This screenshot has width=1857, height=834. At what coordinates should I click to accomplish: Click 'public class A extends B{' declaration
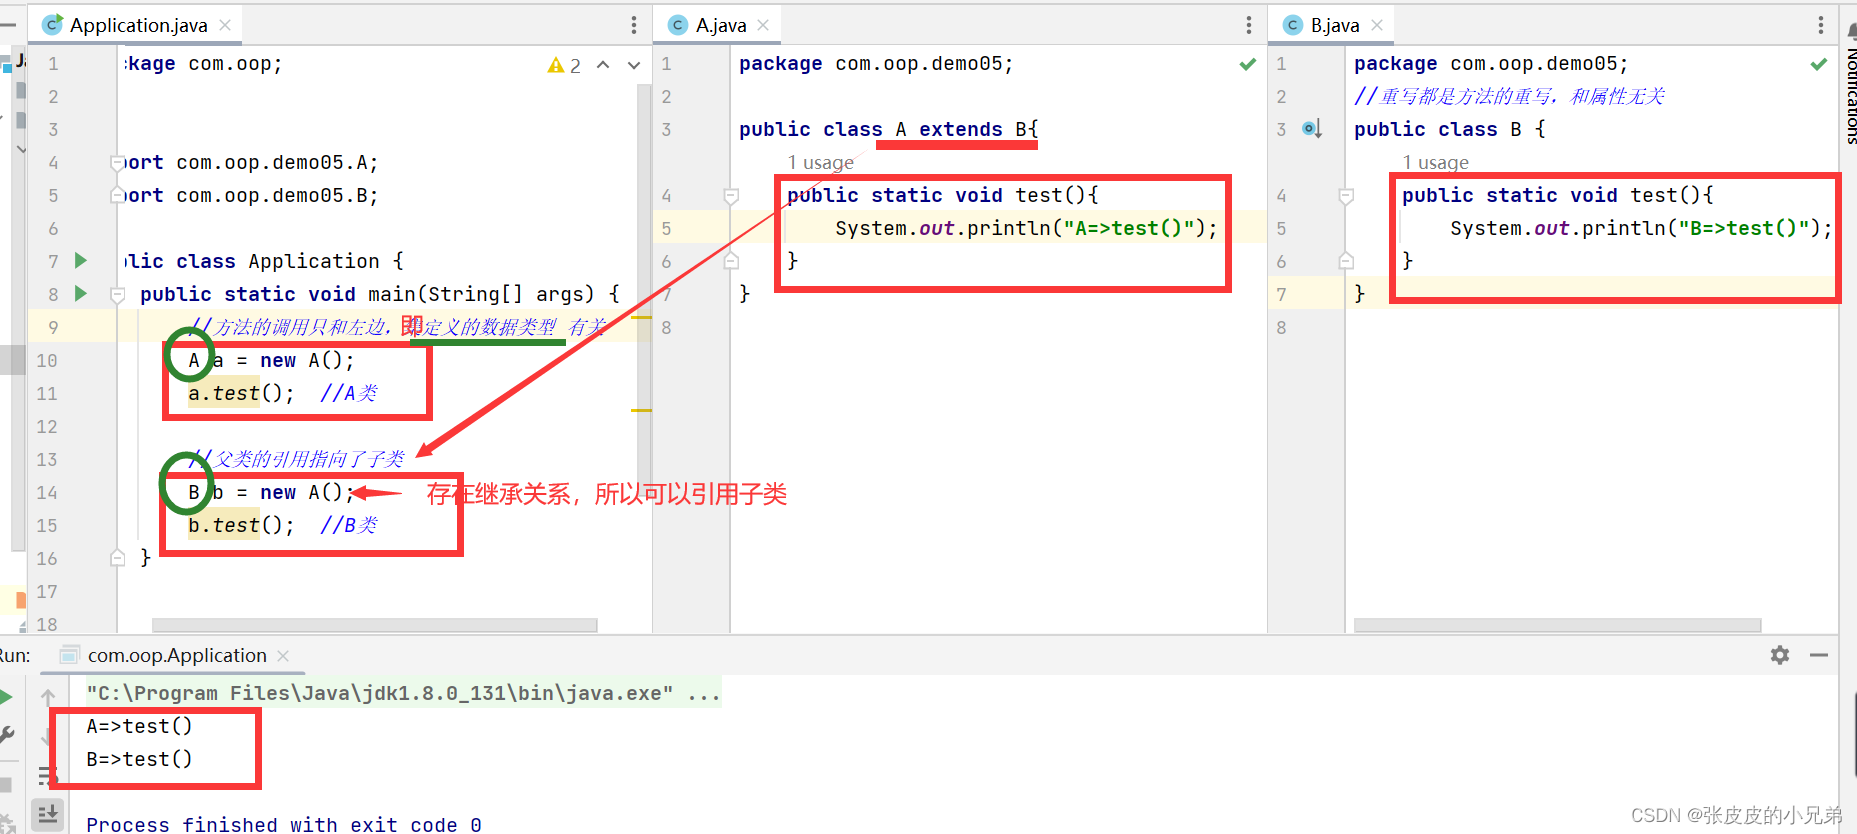[x=888, y=129]
